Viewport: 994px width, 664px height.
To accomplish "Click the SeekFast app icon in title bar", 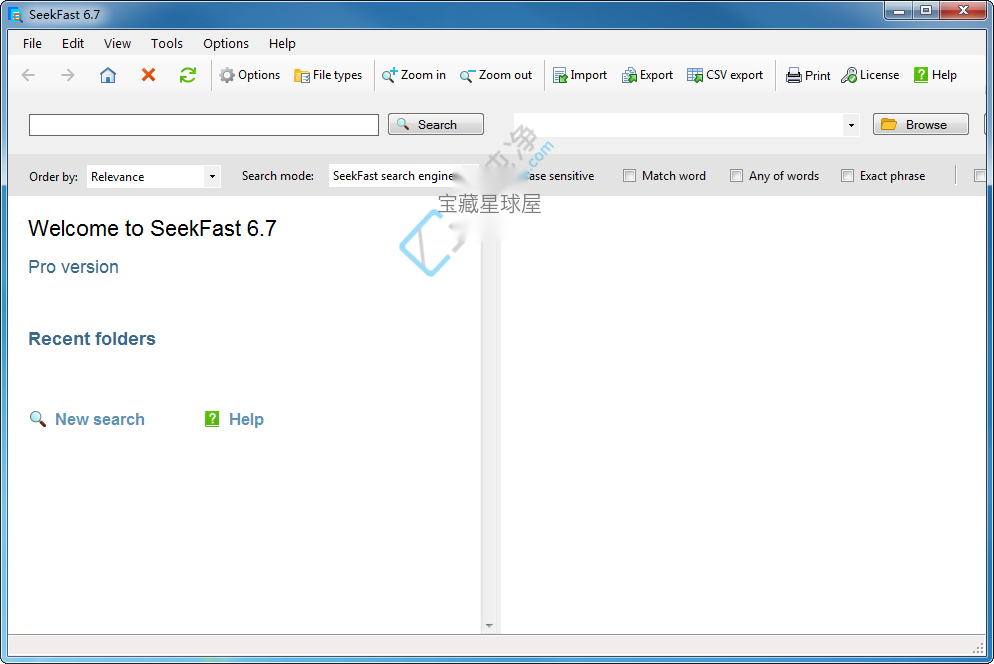I will pyautogui.click(x=16, y=15).
